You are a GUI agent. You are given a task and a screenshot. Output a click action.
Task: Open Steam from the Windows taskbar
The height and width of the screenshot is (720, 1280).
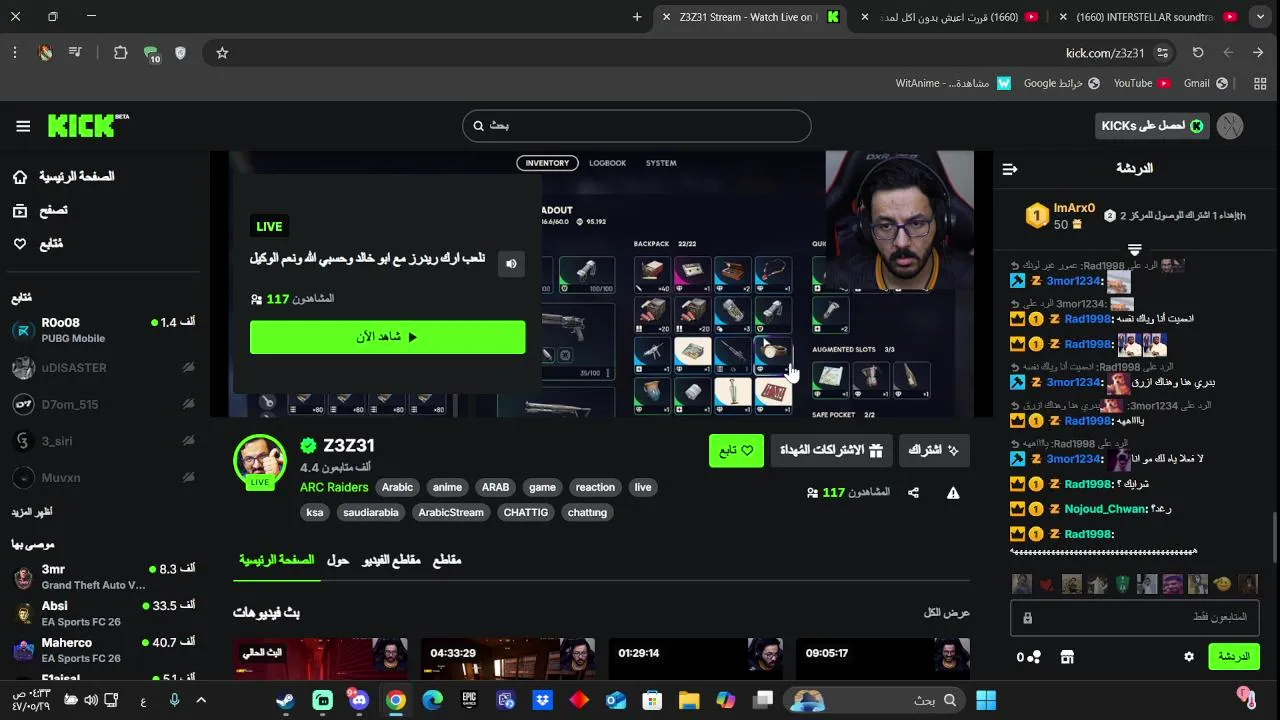click(x=286, y=700)
